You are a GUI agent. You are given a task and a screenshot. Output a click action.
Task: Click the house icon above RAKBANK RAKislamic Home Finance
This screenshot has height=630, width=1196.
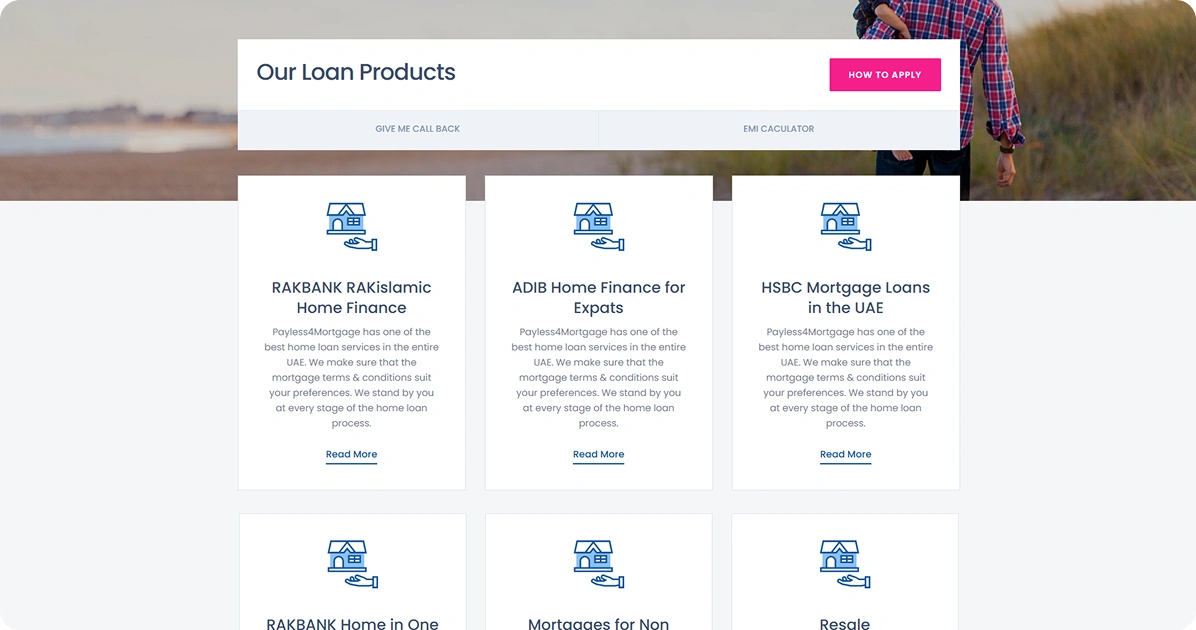click(x=352, y=227)
